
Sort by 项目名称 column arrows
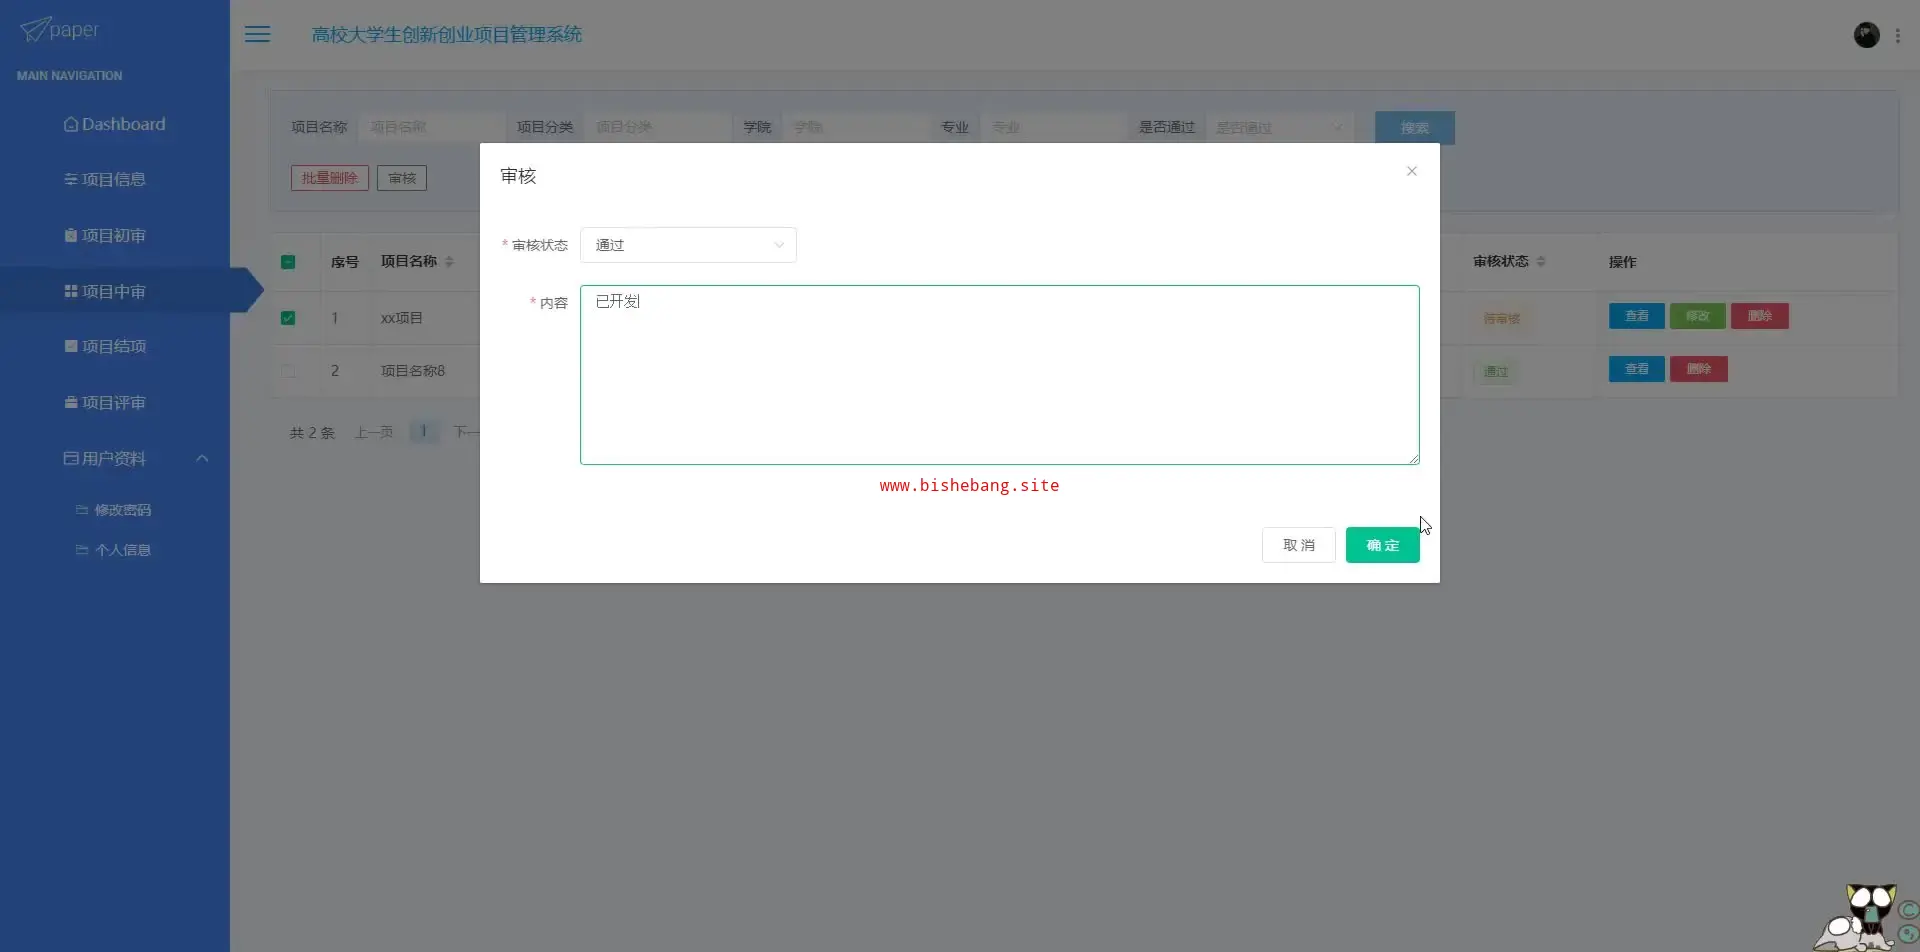(449, 262)
